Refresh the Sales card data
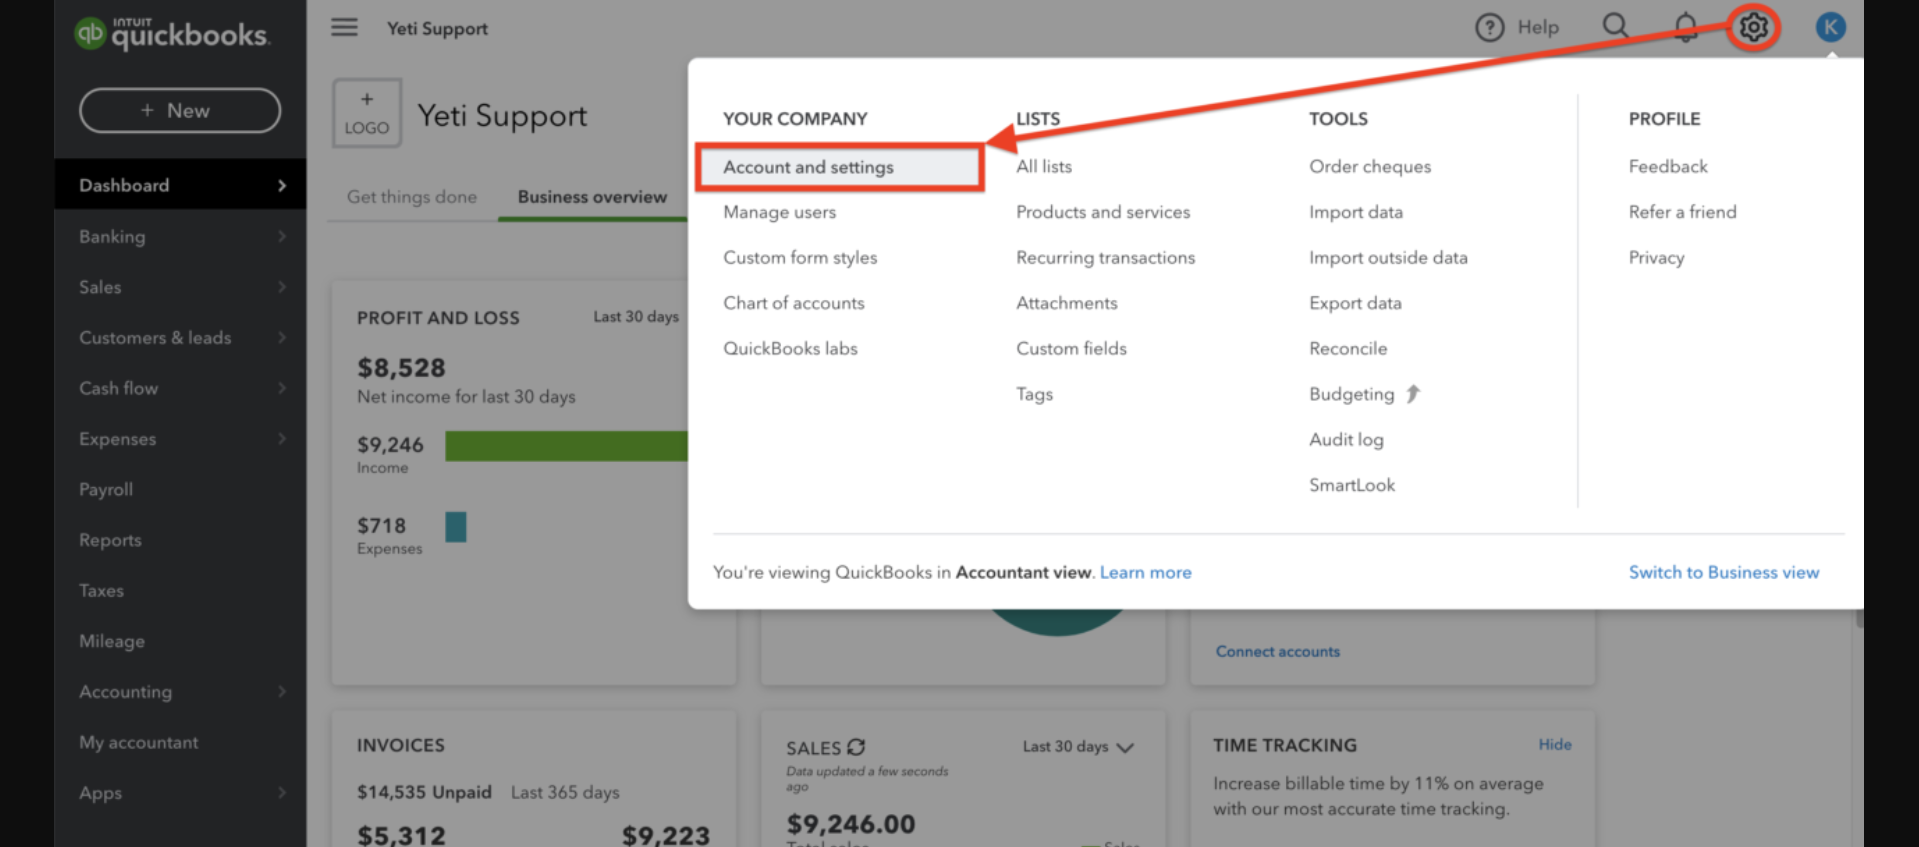 click(x=856, y=747)
